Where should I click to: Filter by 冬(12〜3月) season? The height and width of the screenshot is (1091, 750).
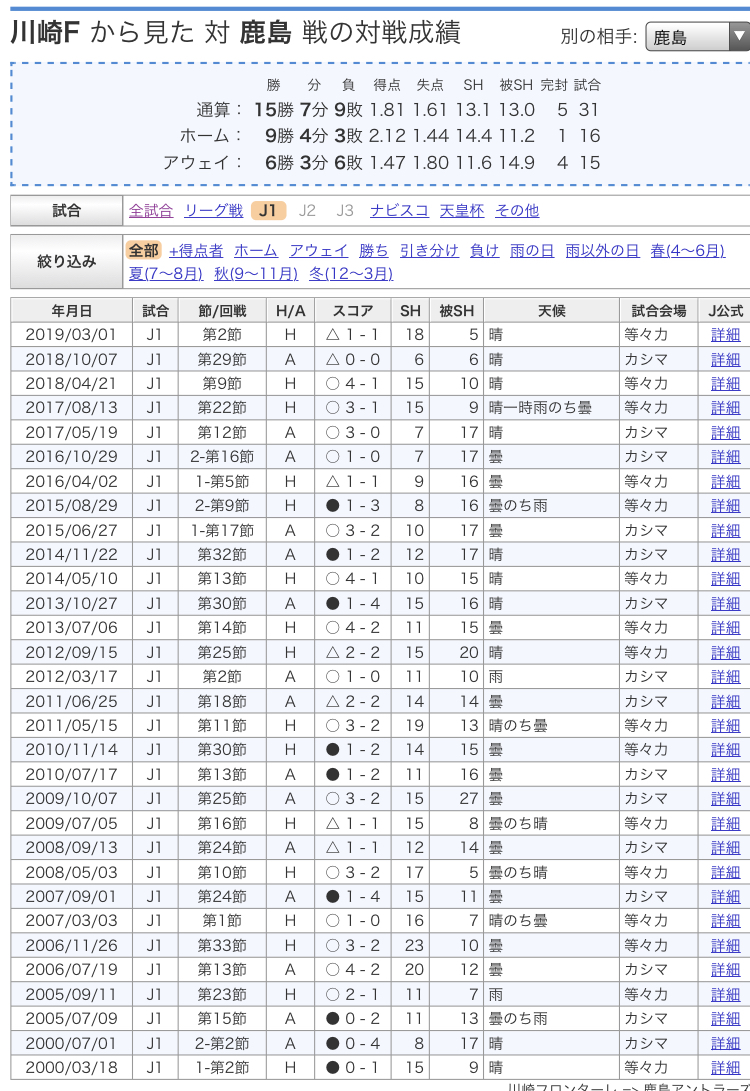pos(351,273)
